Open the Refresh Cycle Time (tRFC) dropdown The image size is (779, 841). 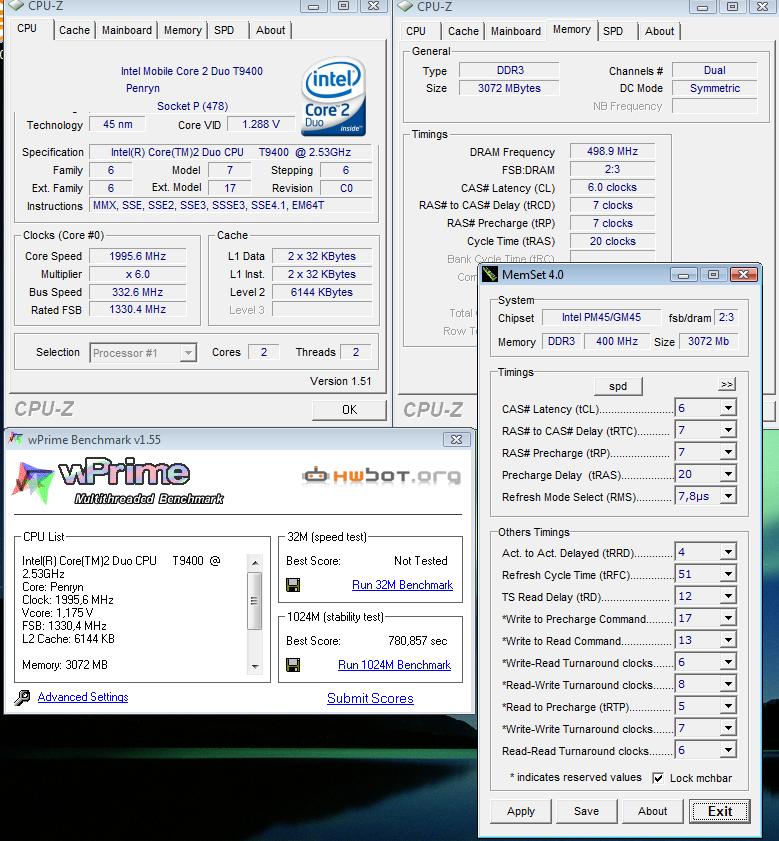[x=728, y=574]
